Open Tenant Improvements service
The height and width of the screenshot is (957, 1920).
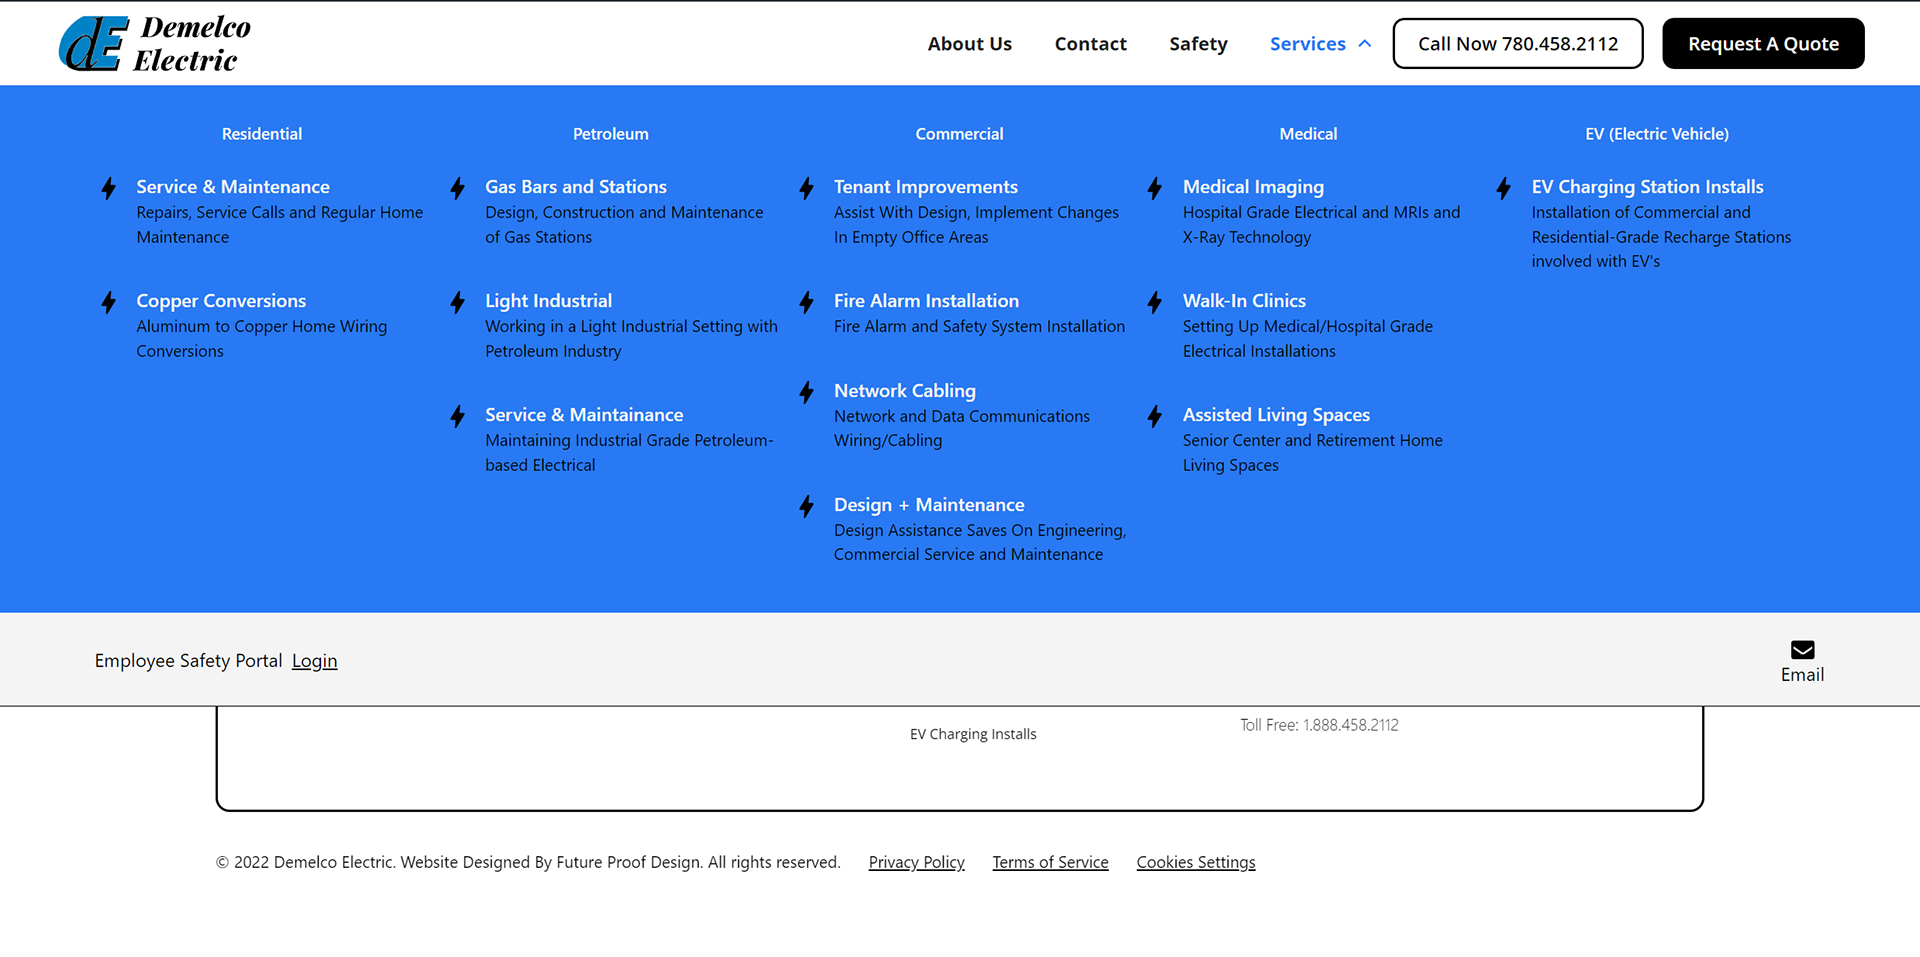point(926,187)
